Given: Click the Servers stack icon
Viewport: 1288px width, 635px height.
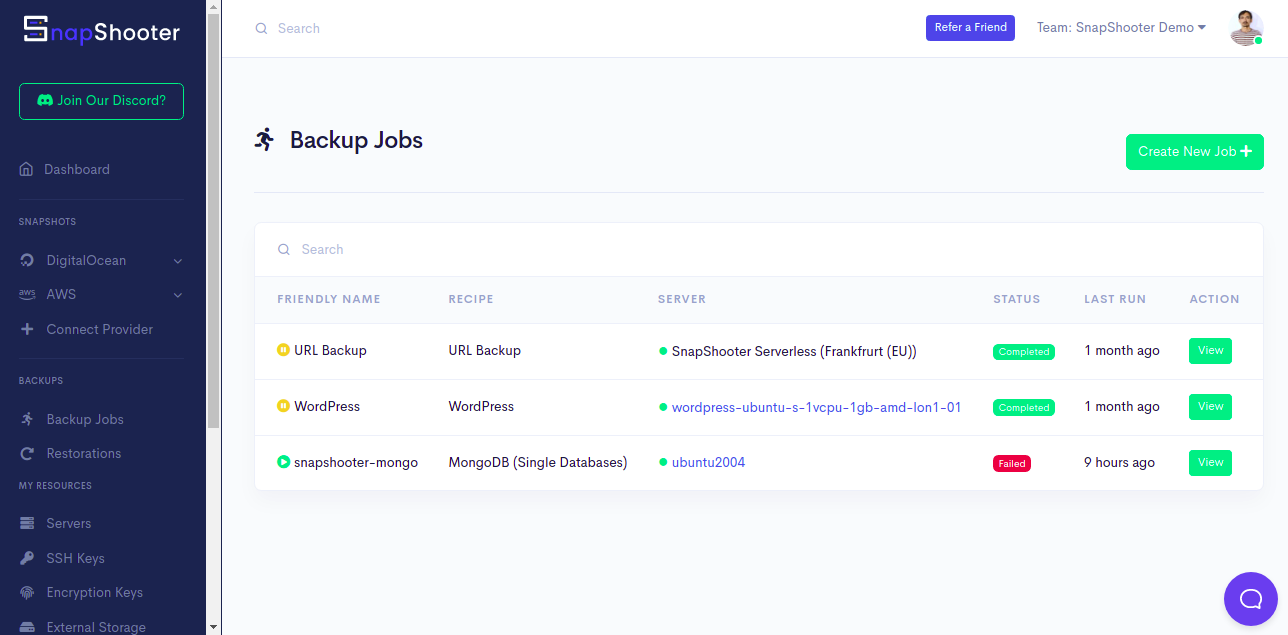Looking at the screenshot, I should pos(27,523).
